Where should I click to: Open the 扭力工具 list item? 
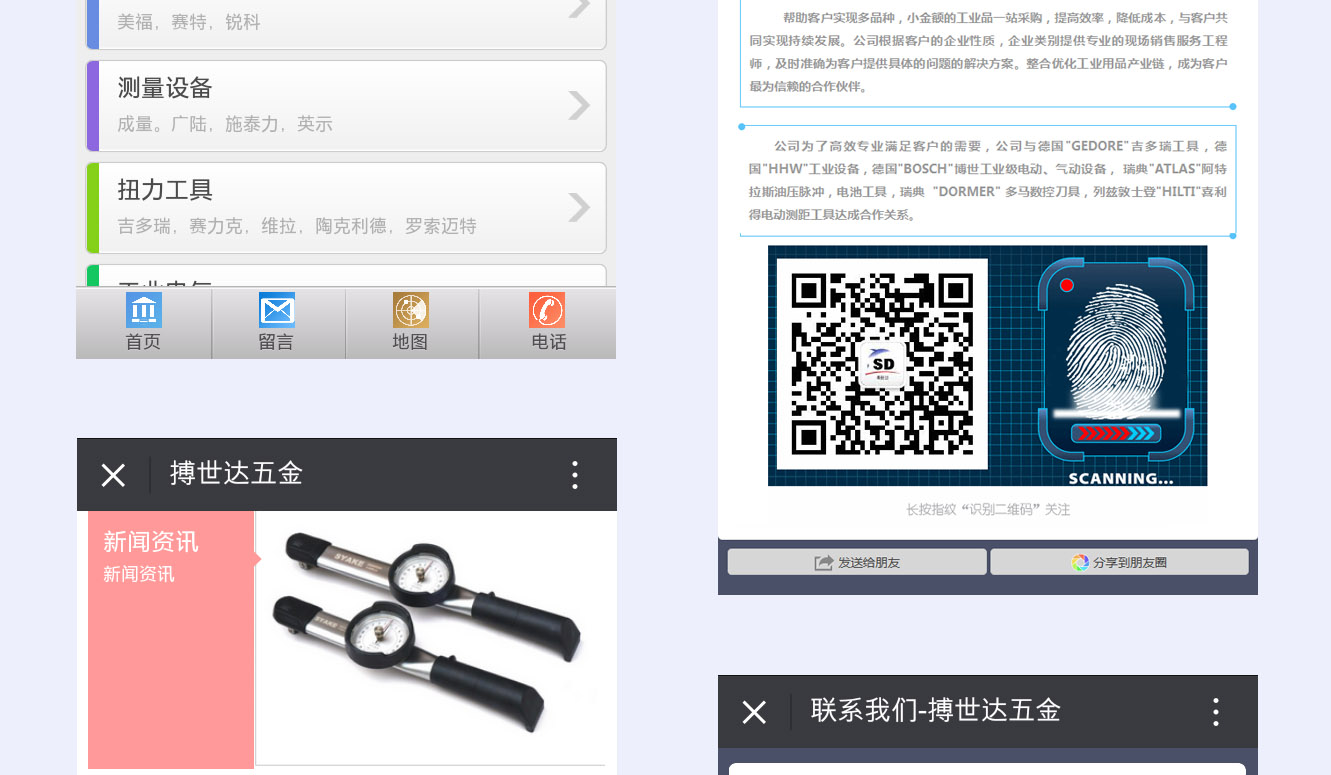[330, 207]
